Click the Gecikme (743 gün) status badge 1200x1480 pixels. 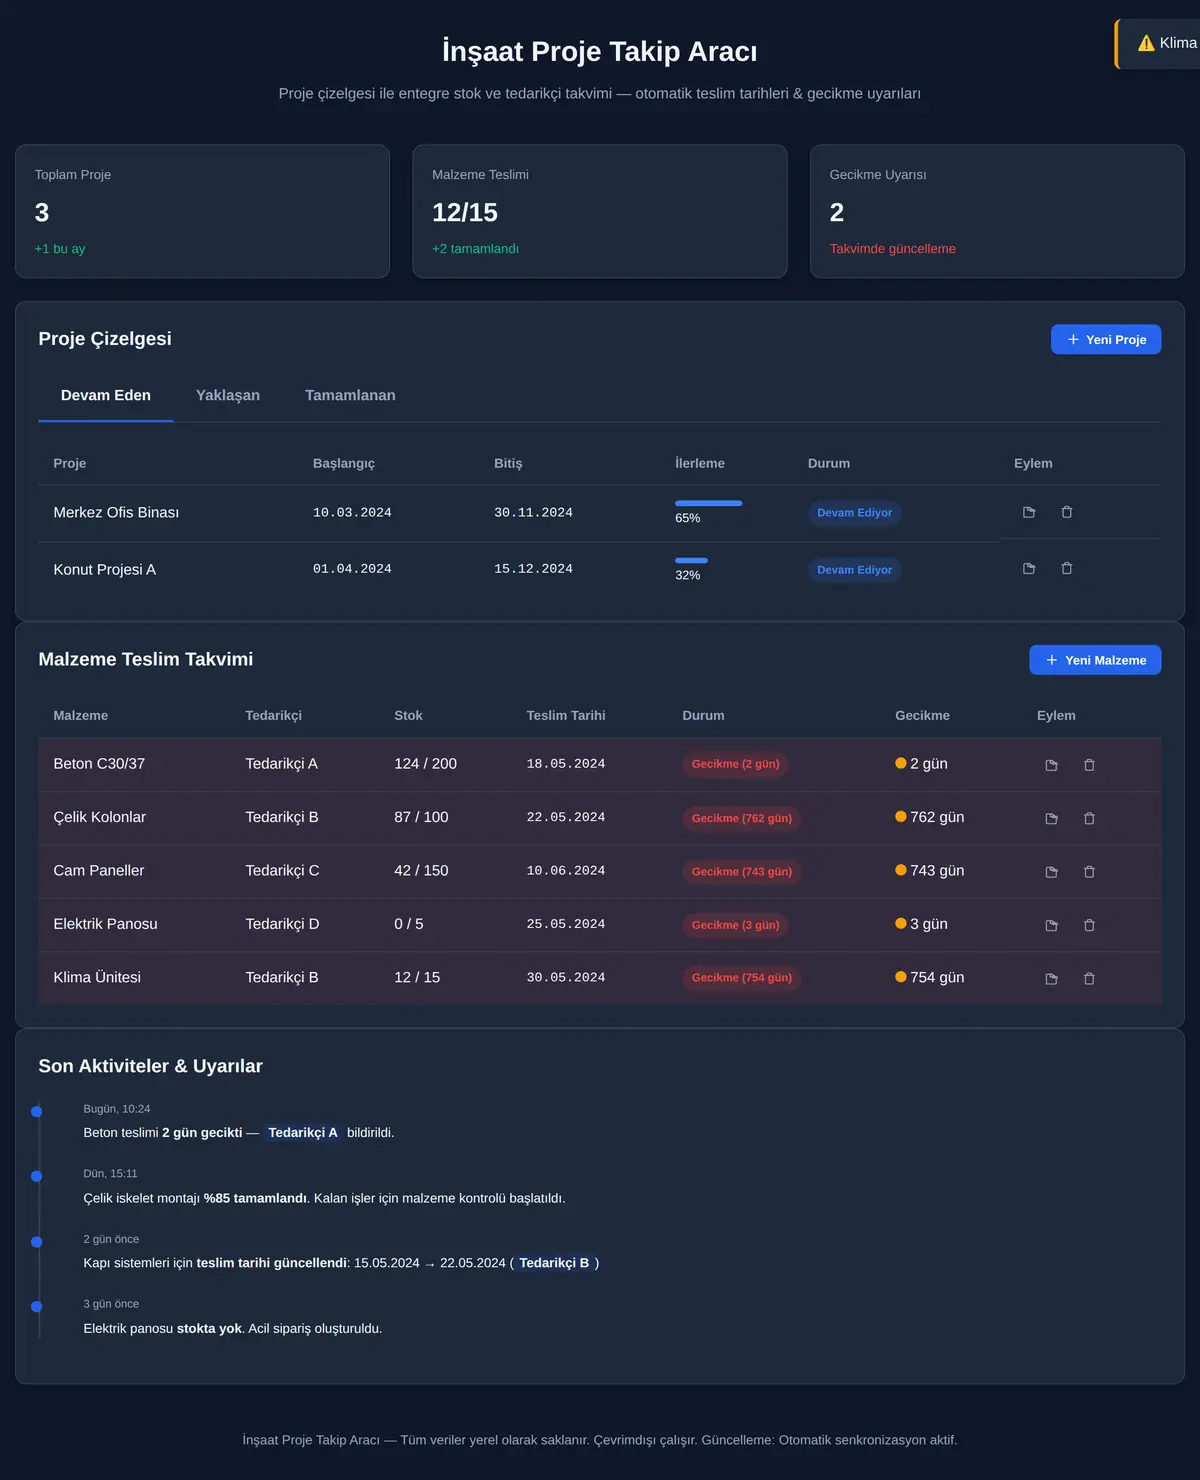[742, 871]
